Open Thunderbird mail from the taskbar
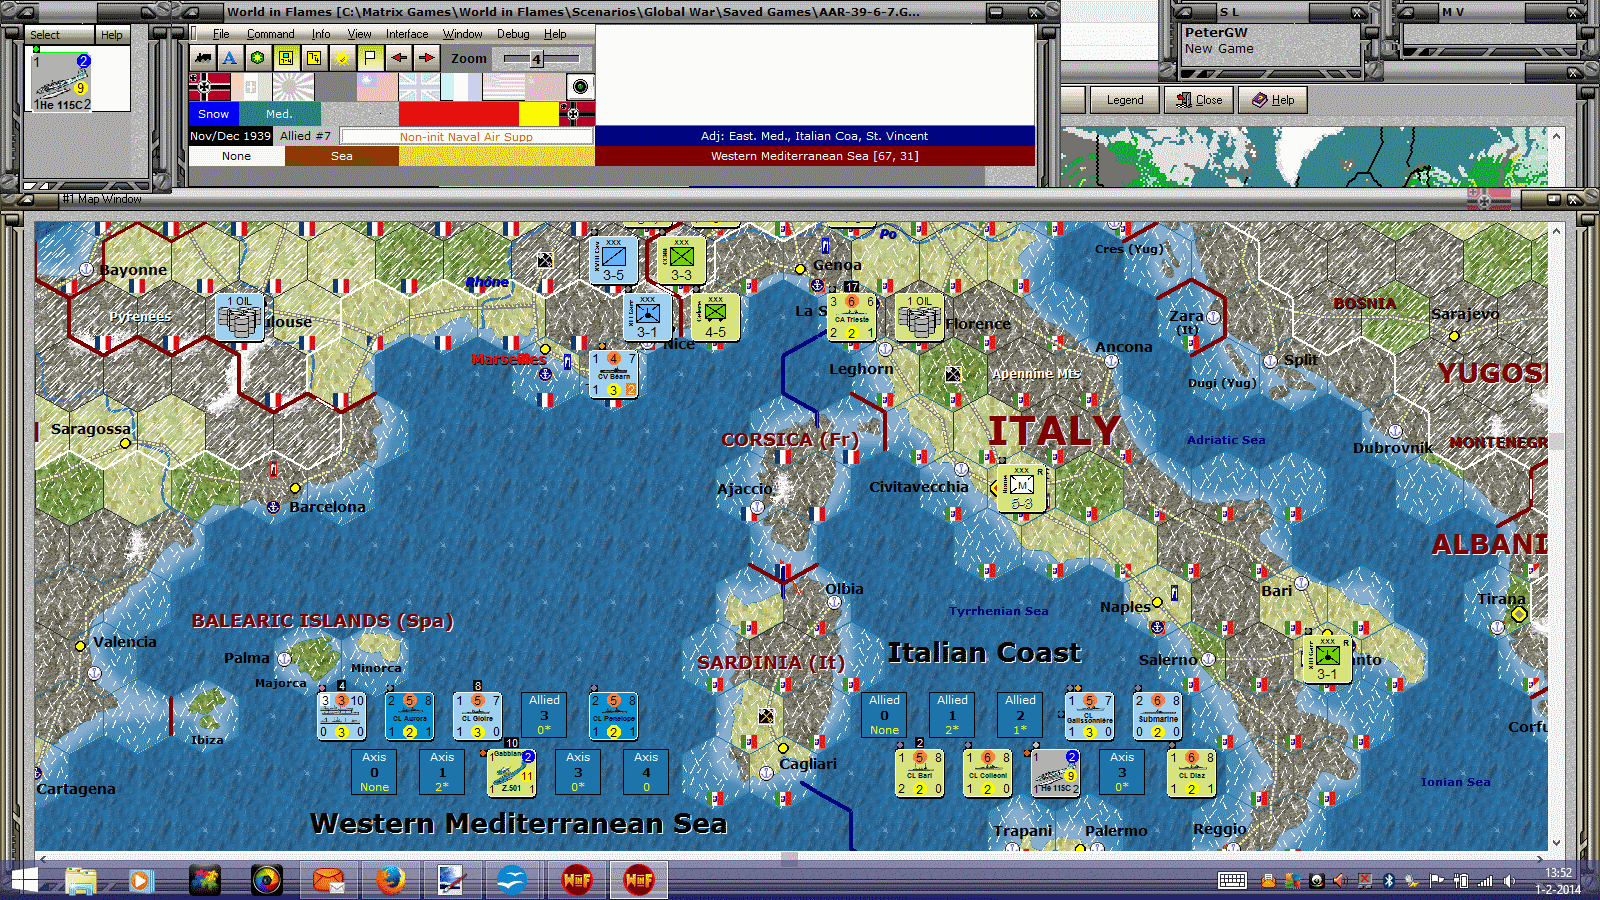Image resolution: width=1600 pixels, height=900 pixels. pos(328,880)
